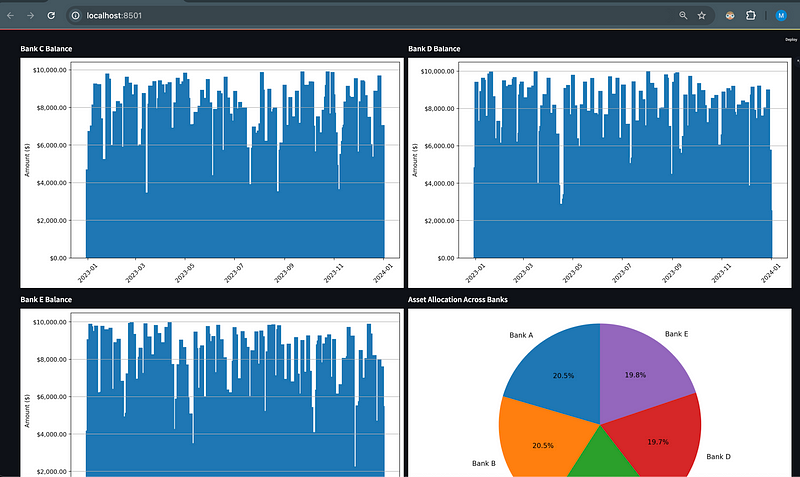Image resolution: width=800 pixels, height=477 pixels.
Task: Click $6,000.00 on the Bank D chart axis
Action: click(439, 146)
